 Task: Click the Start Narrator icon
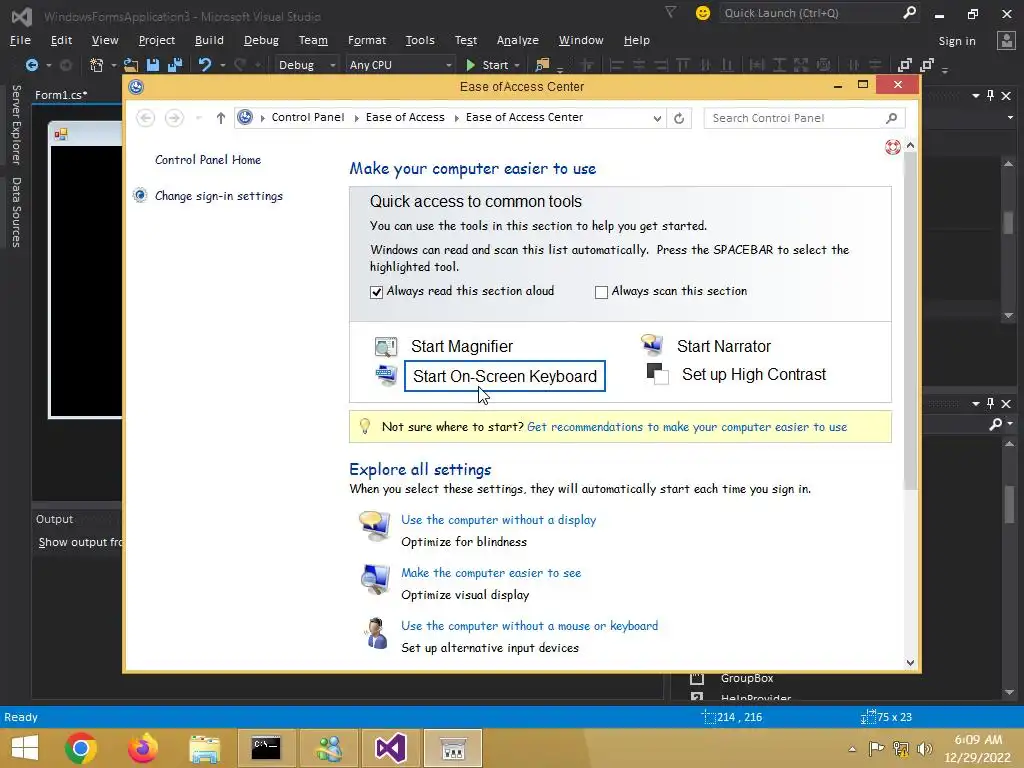click(x=652, y=345)
